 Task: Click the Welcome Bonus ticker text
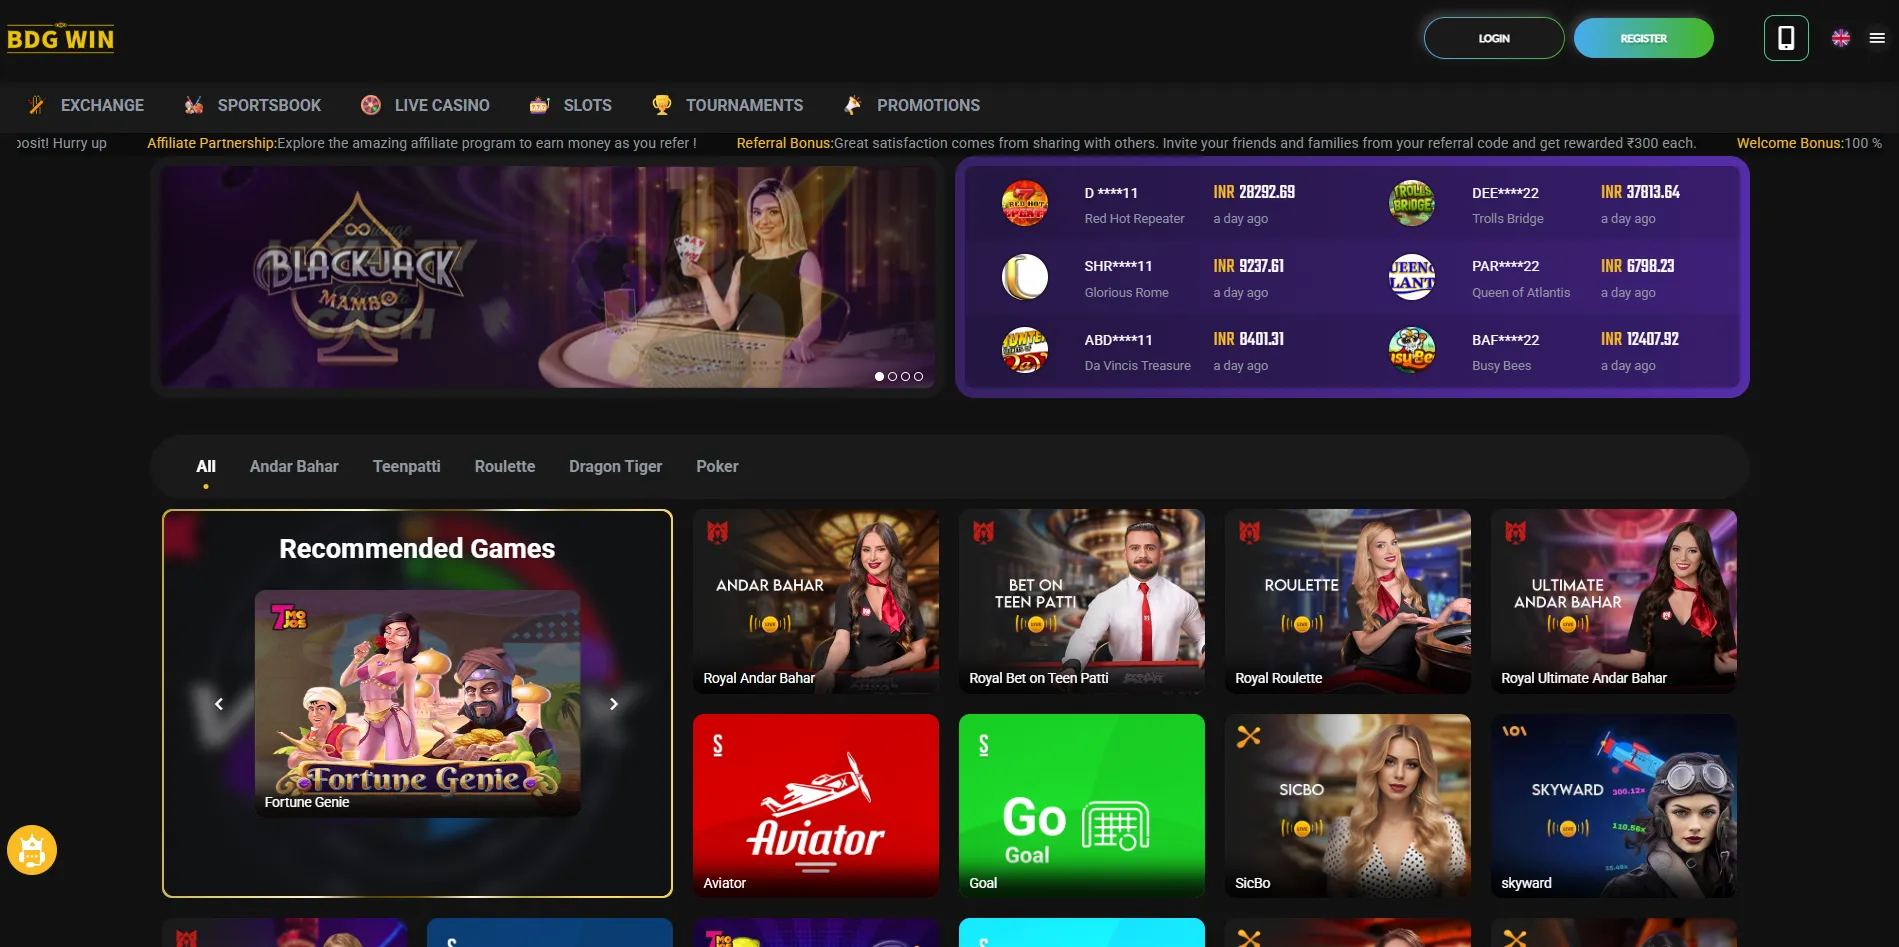pyautogui.click(x=1809, y=143)
